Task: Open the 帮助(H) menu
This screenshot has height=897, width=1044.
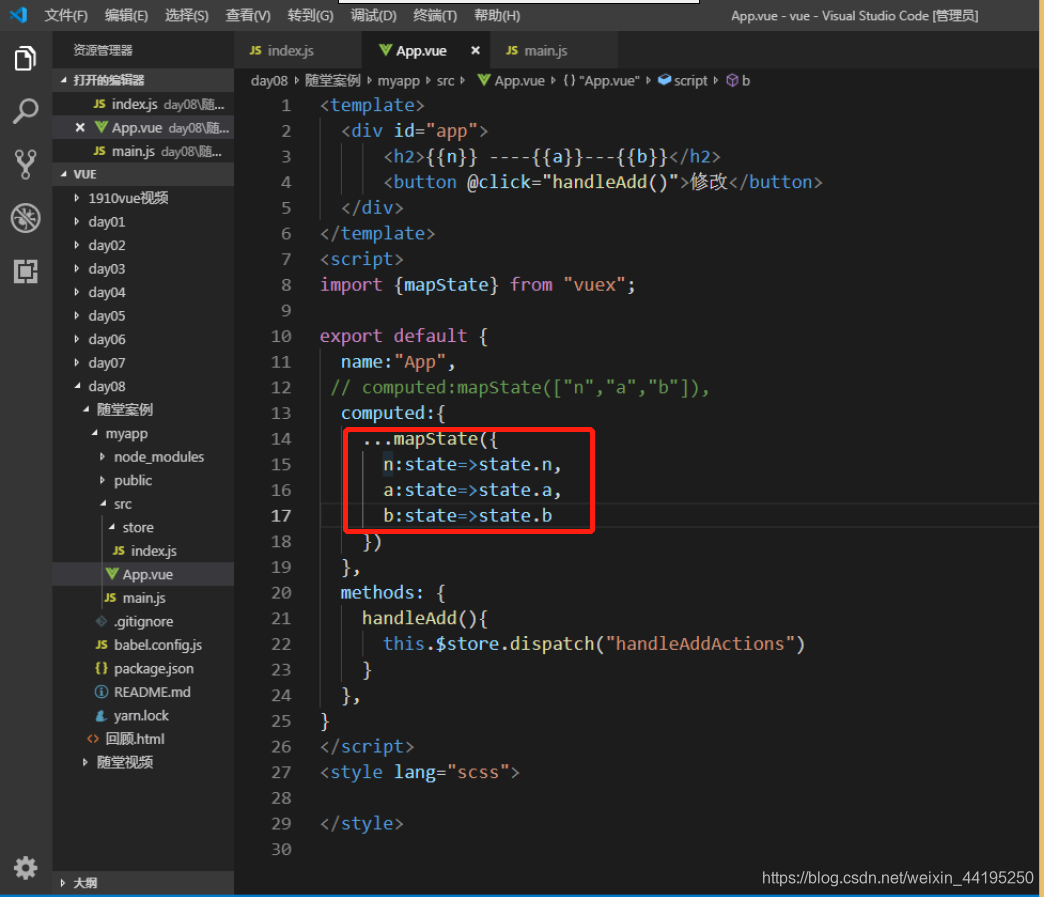Action: 497,15
